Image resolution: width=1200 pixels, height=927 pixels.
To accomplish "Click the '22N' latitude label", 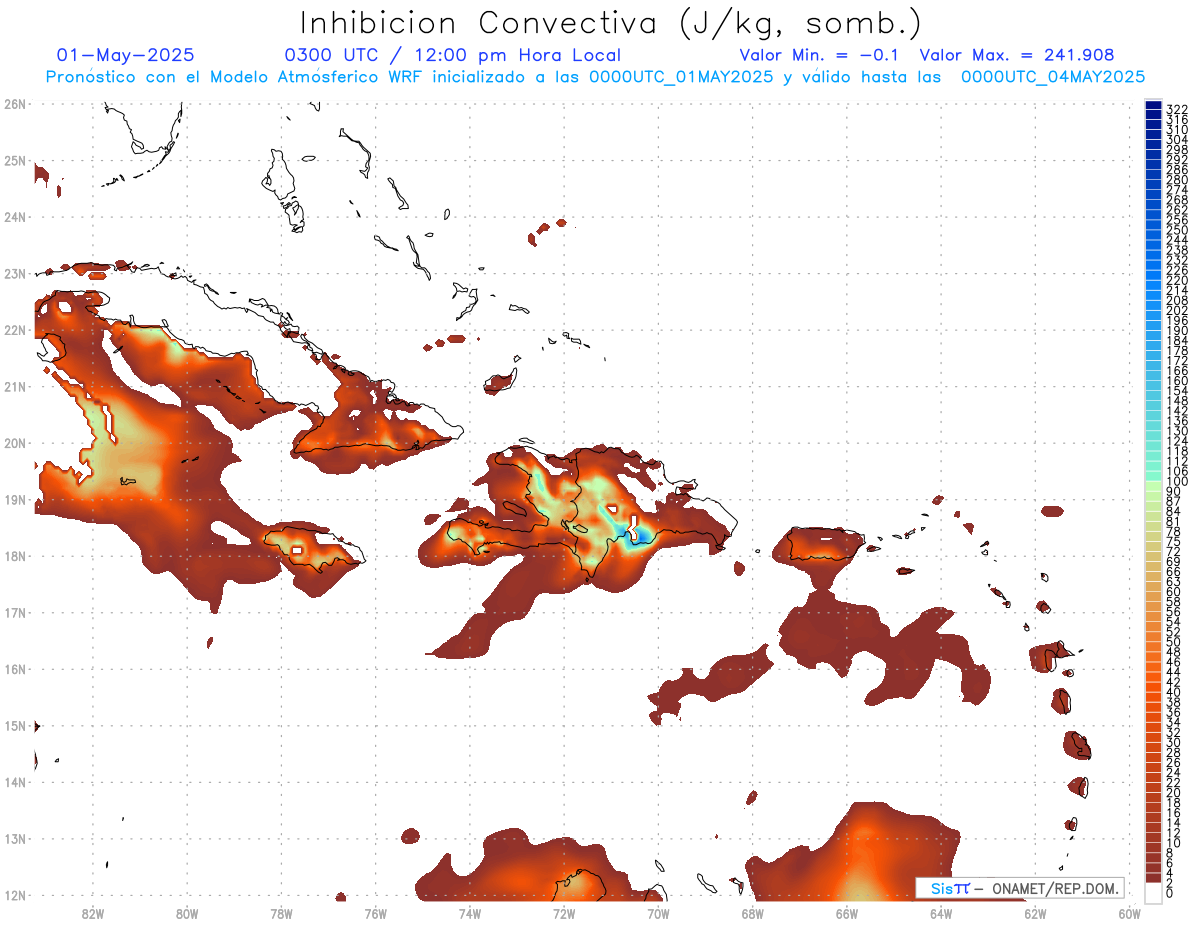I will [14, 330].
